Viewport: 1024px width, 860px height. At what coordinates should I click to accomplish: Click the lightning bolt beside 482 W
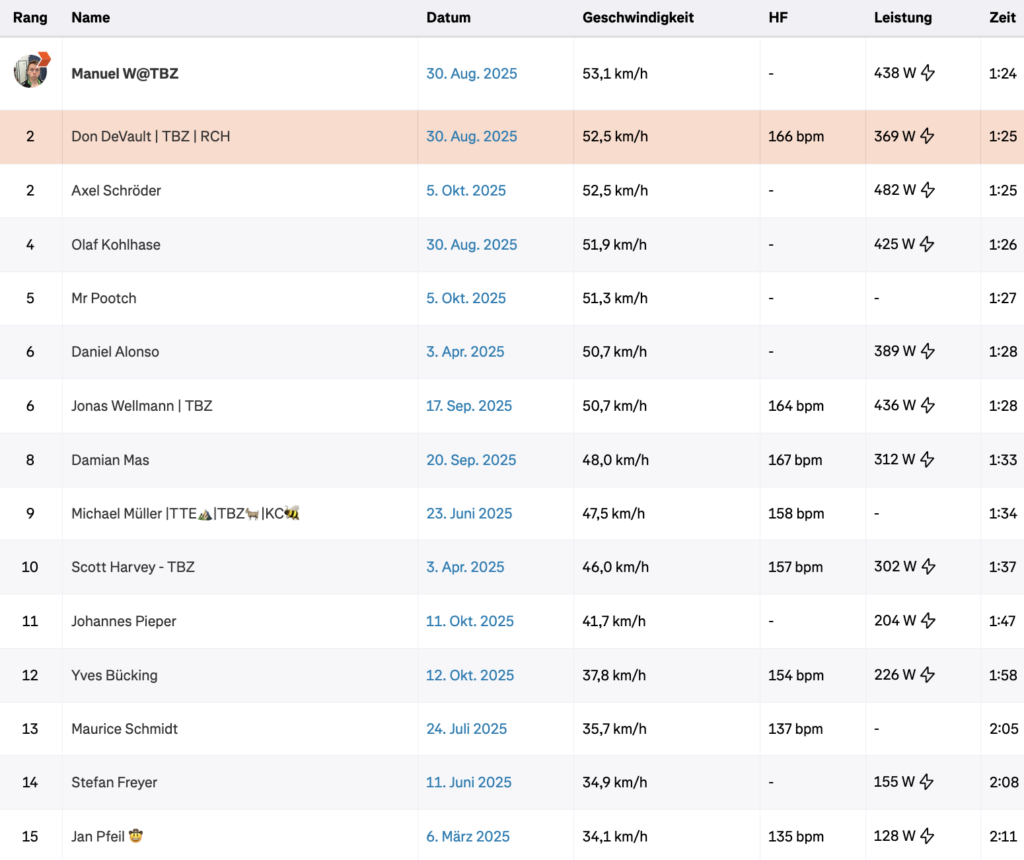(927, 190)
